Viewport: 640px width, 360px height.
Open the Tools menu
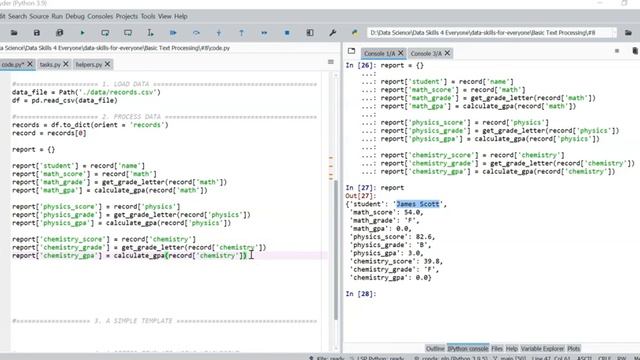pyautogui.click(x=148, y=16)
